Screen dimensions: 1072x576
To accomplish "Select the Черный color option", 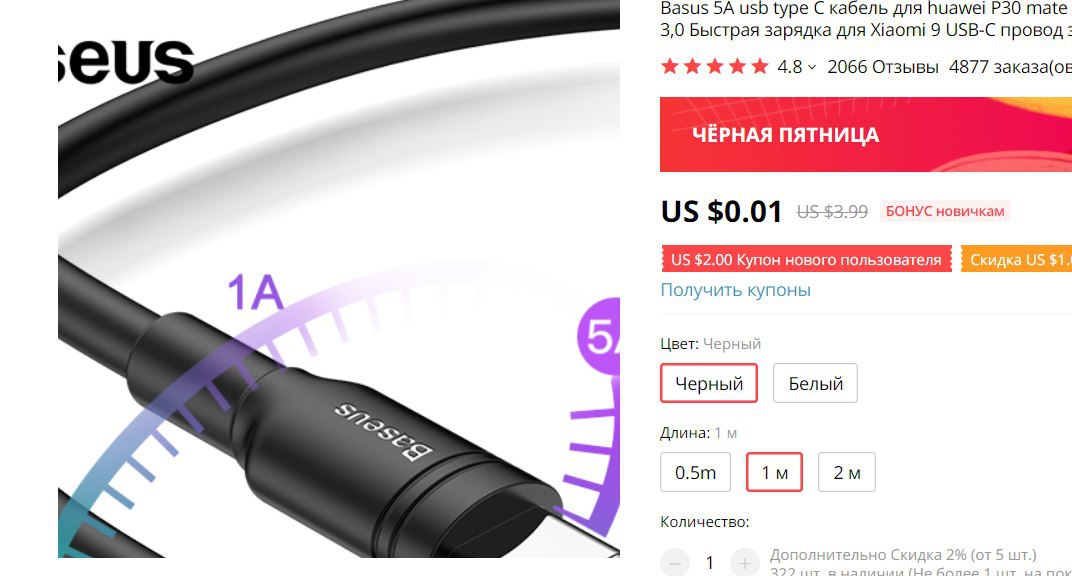I will [x=709, y=383].
